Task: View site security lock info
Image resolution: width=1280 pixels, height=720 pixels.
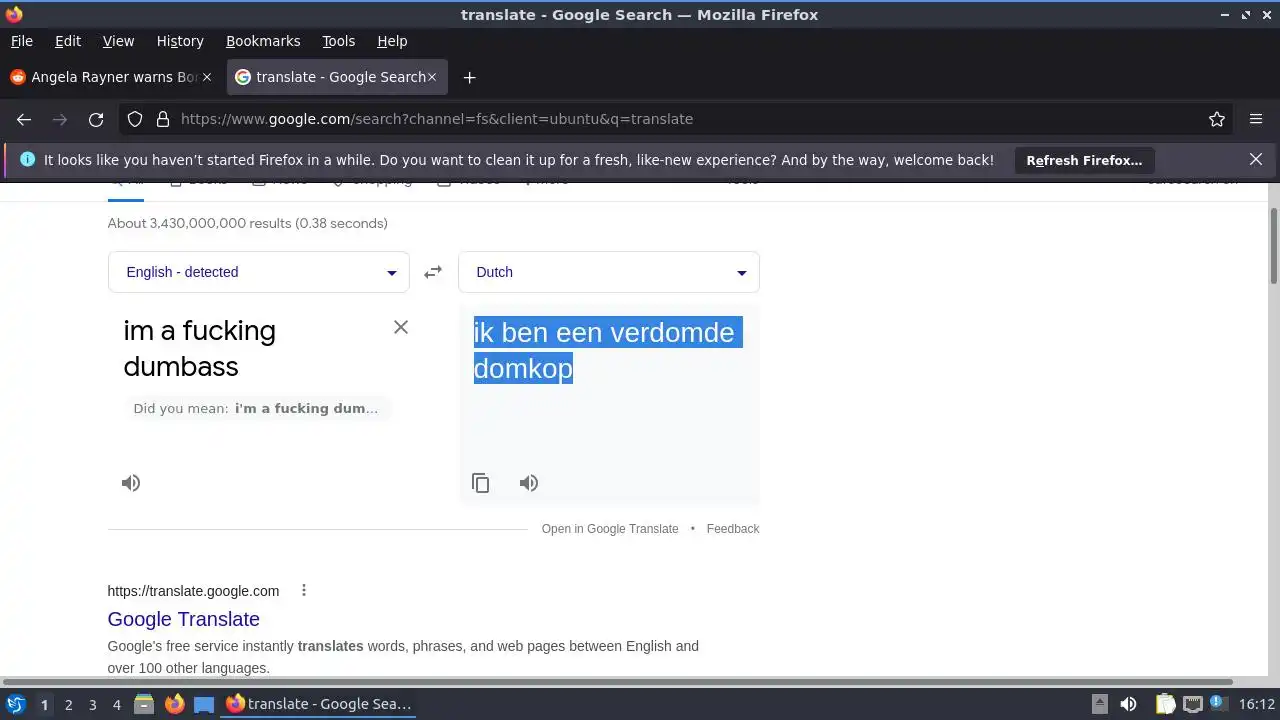Action: coord(163,119)
